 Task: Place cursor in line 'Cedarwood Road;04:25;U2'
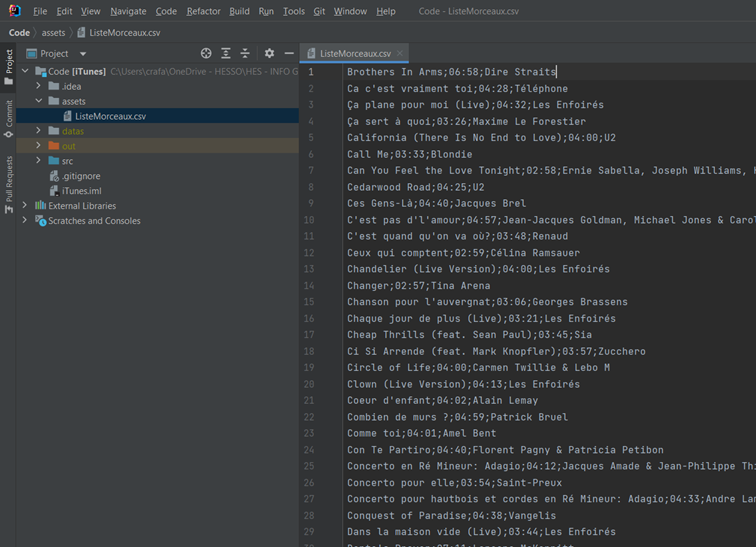click(x=416, y=187)
